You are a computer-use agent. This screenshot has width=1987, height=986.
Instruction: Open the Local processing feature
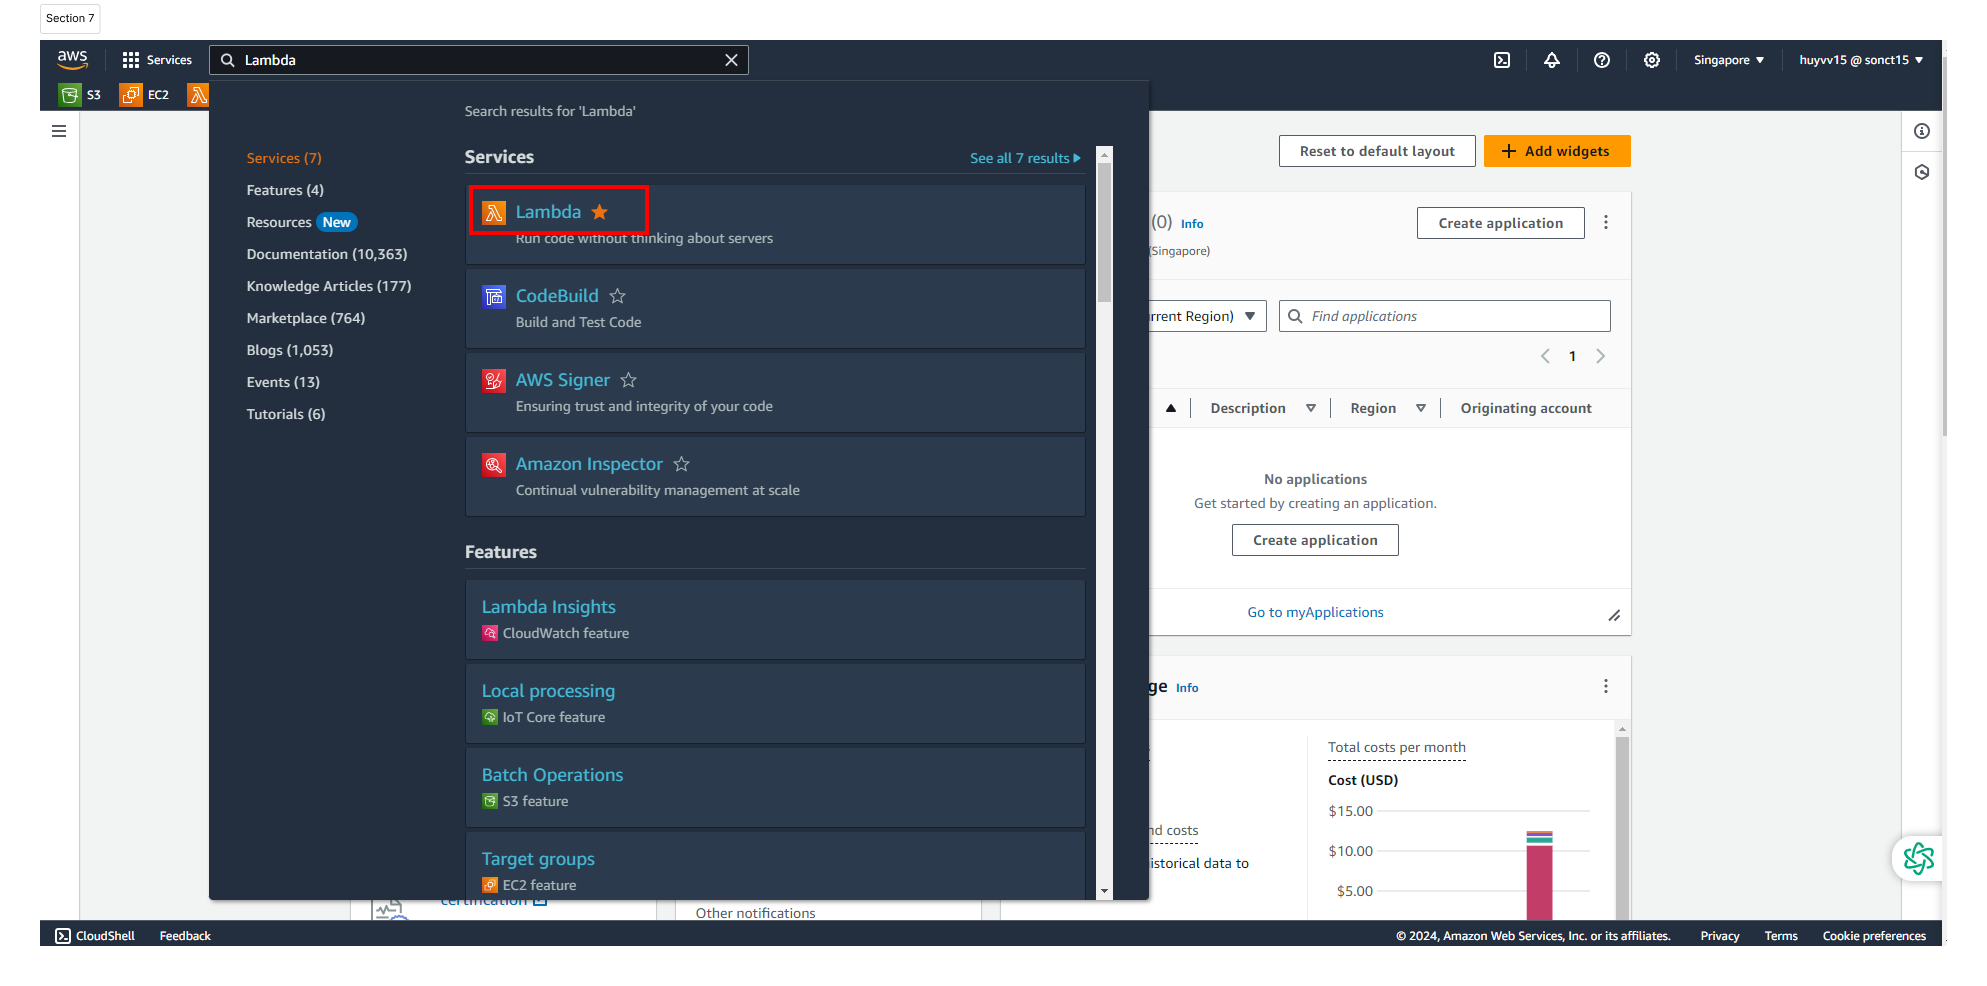(x=548, y=691)
